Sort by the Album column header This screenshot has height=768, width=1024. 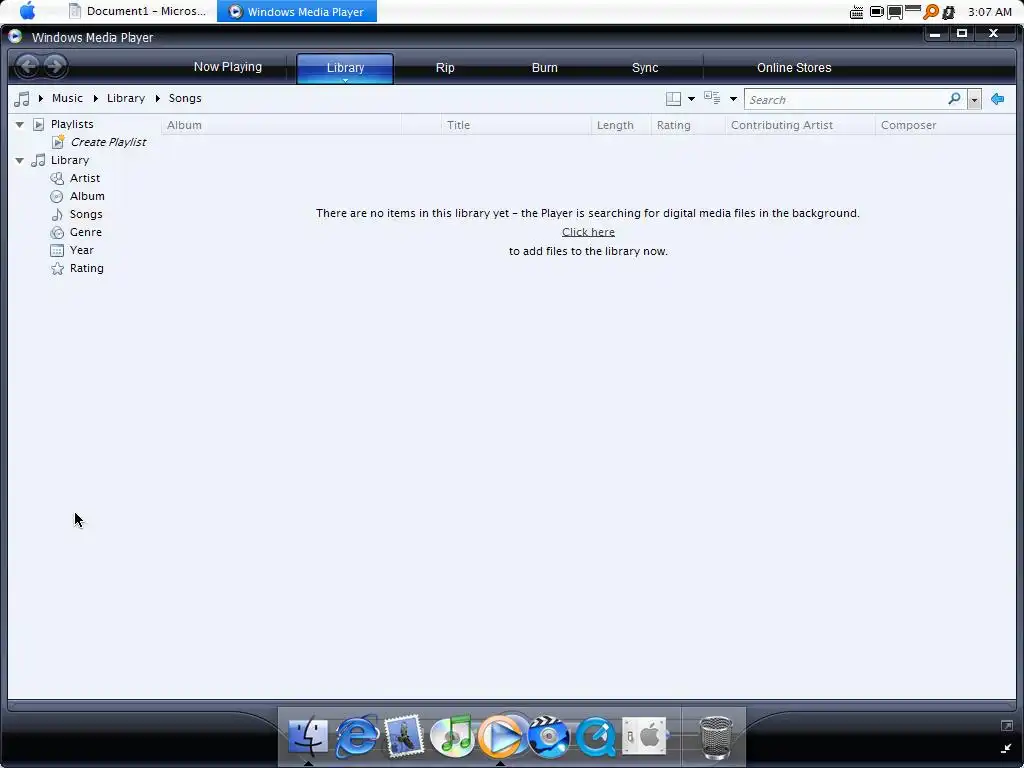click(281, 125)
